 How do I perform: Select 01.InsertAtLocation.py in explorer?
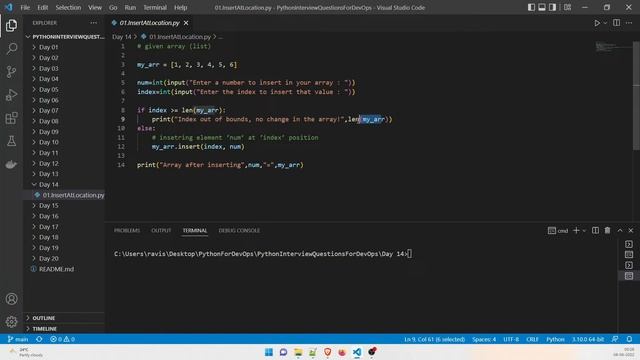point(64,195)
